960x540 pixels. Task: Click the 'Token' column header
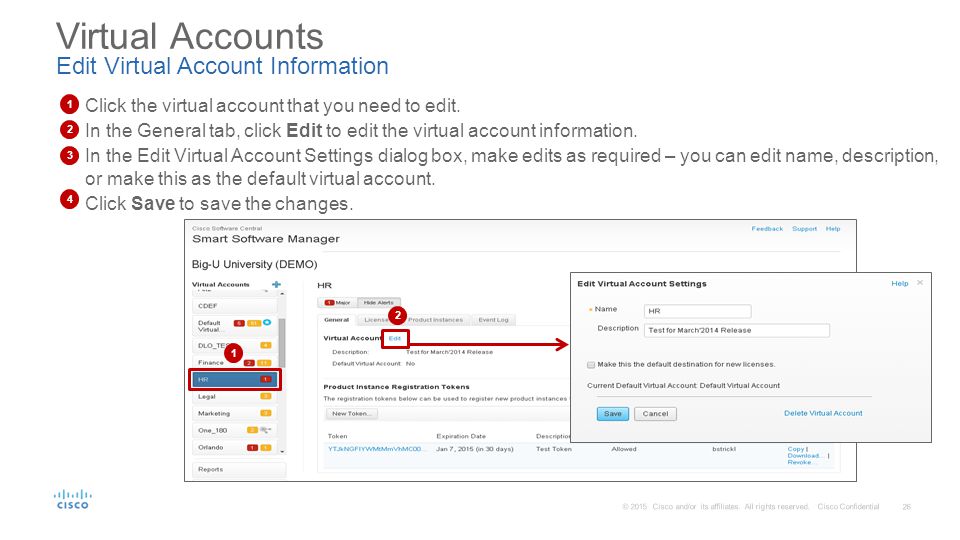point(337,436)
